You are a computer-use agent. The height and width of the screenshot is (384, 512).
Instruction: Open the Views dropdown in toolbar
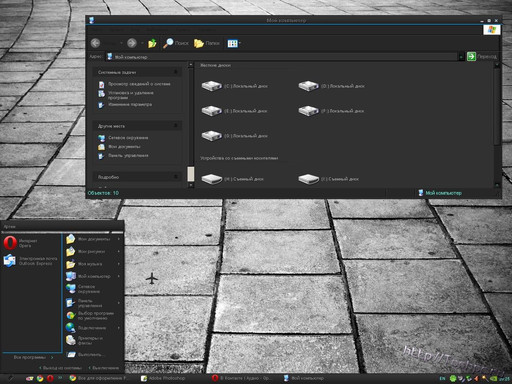tap(234, 43)
